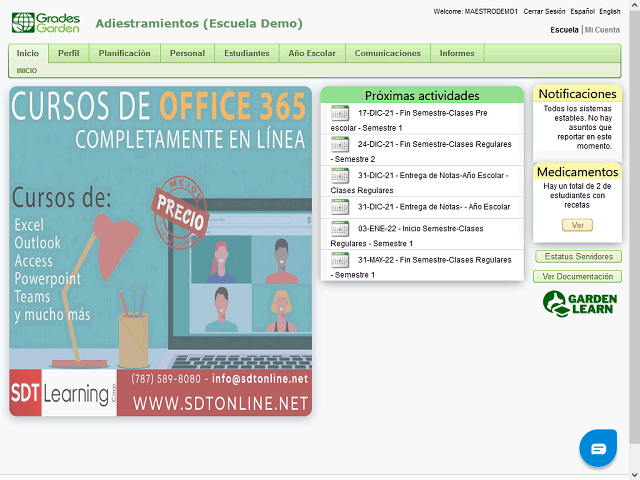Open the Office 365 courses banner
The height and width of the screenshot is (480, 640).
tap(160, 251)
